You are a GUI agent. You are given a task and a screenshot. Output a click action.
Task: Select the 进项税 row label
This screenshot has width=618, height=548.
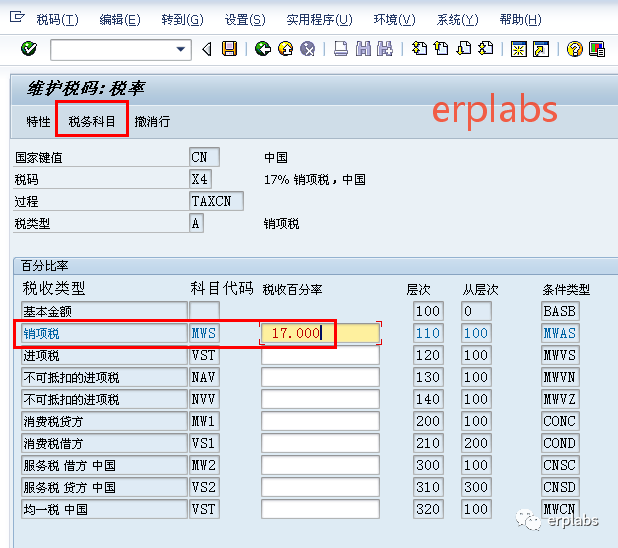(104, 355)
